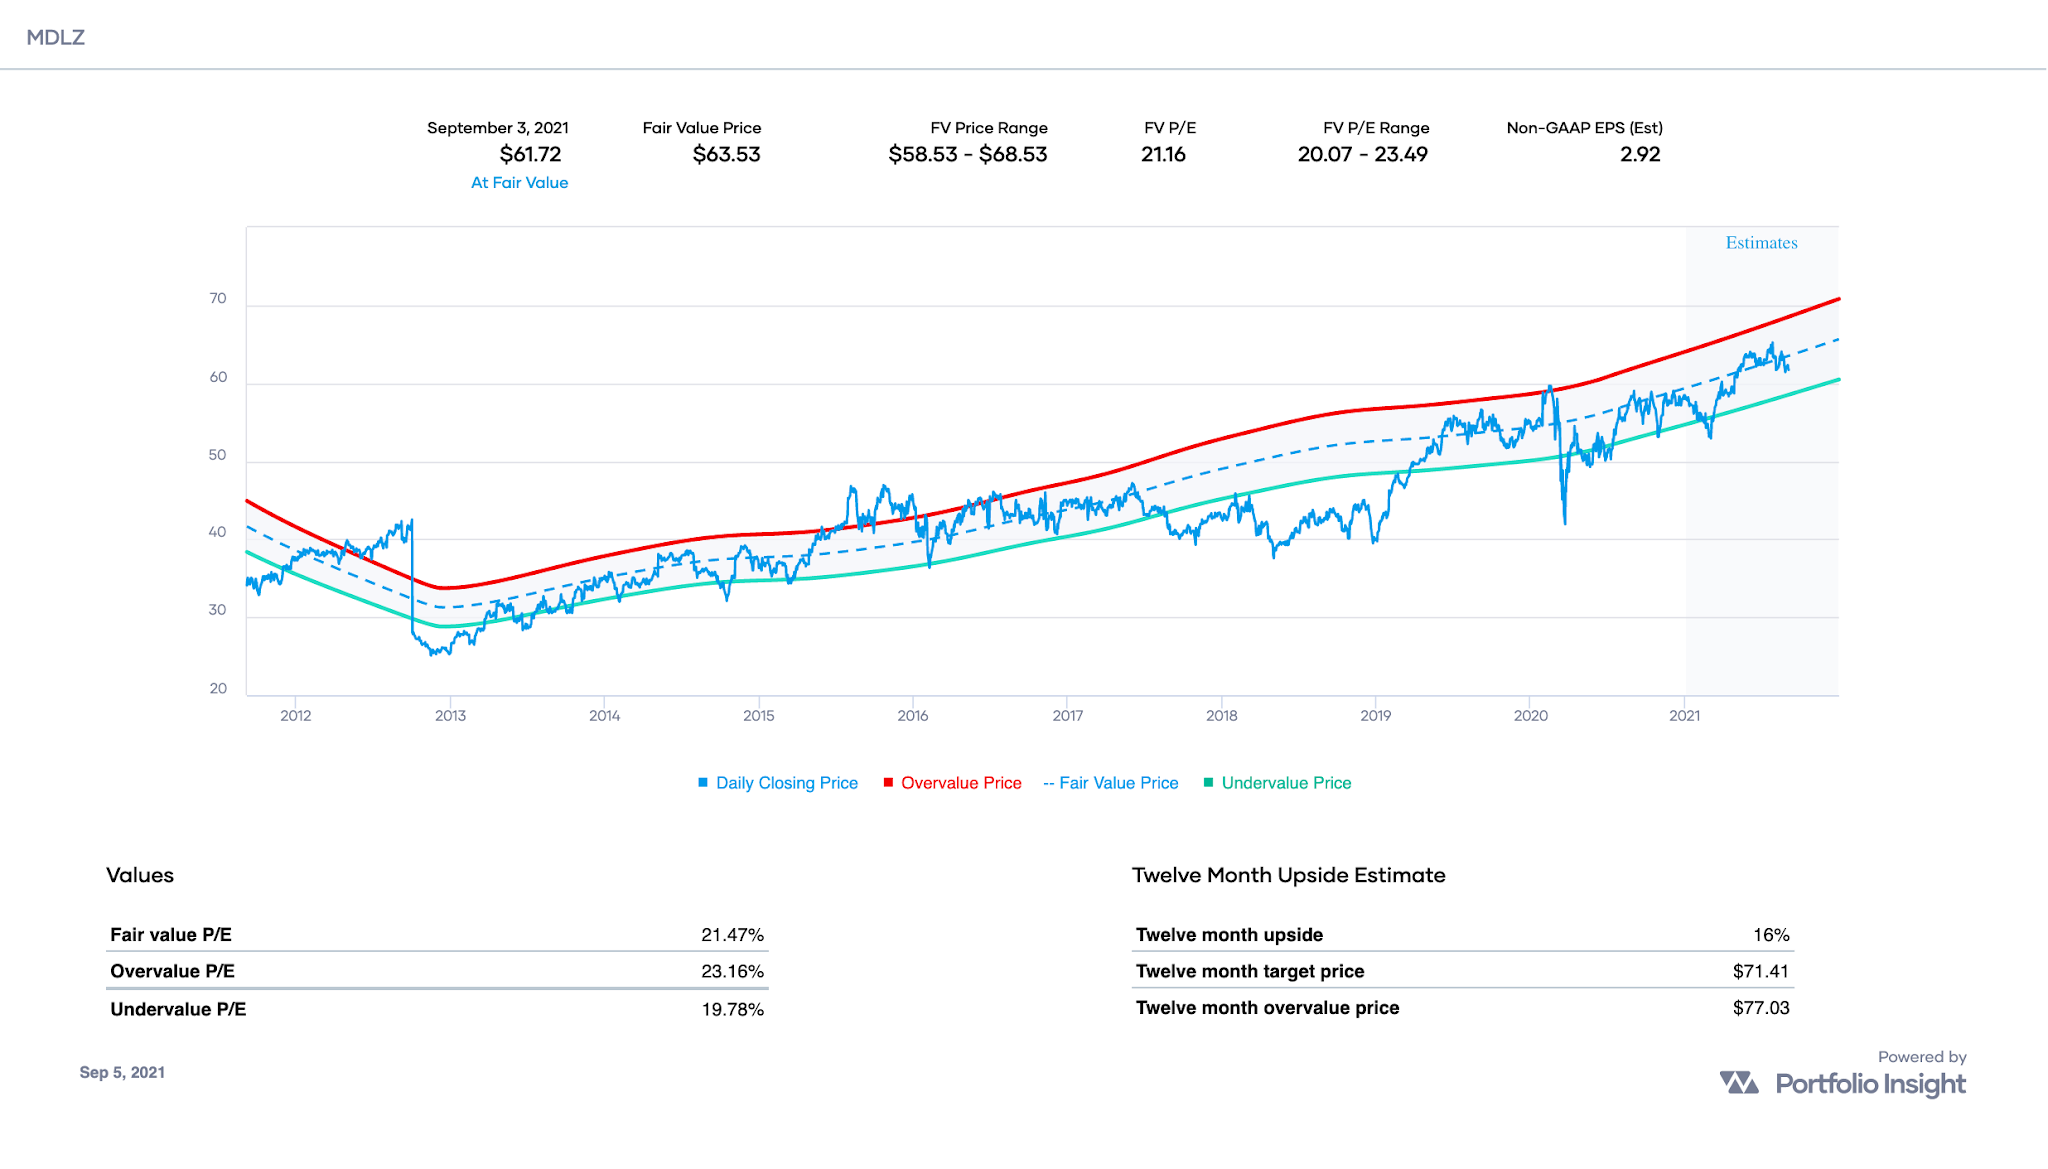Click the red Overvalue Price swatch
The image size is (2048, 1169).
pyautogui.click(x=888, y=783)
